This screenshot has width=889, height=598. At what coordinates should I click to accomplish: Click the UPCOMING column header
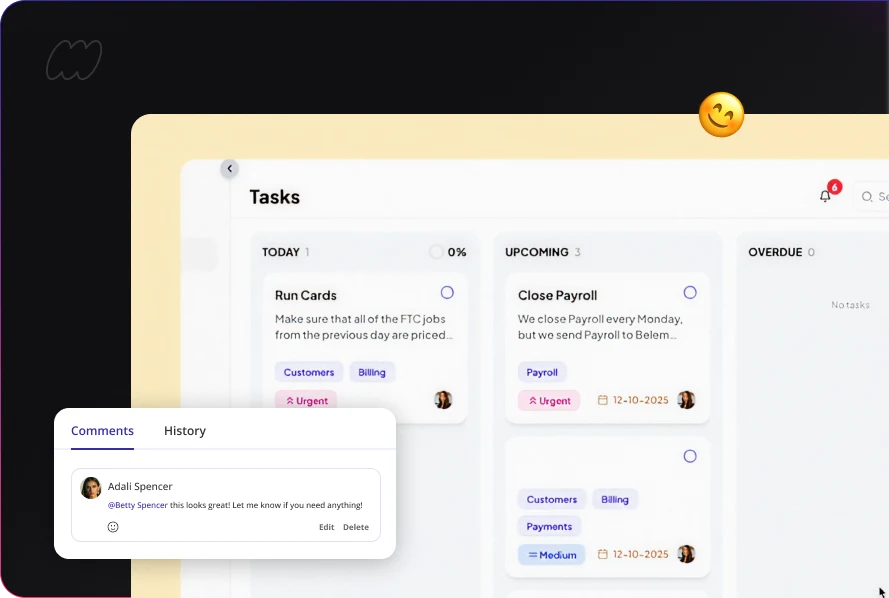point(536,252)
